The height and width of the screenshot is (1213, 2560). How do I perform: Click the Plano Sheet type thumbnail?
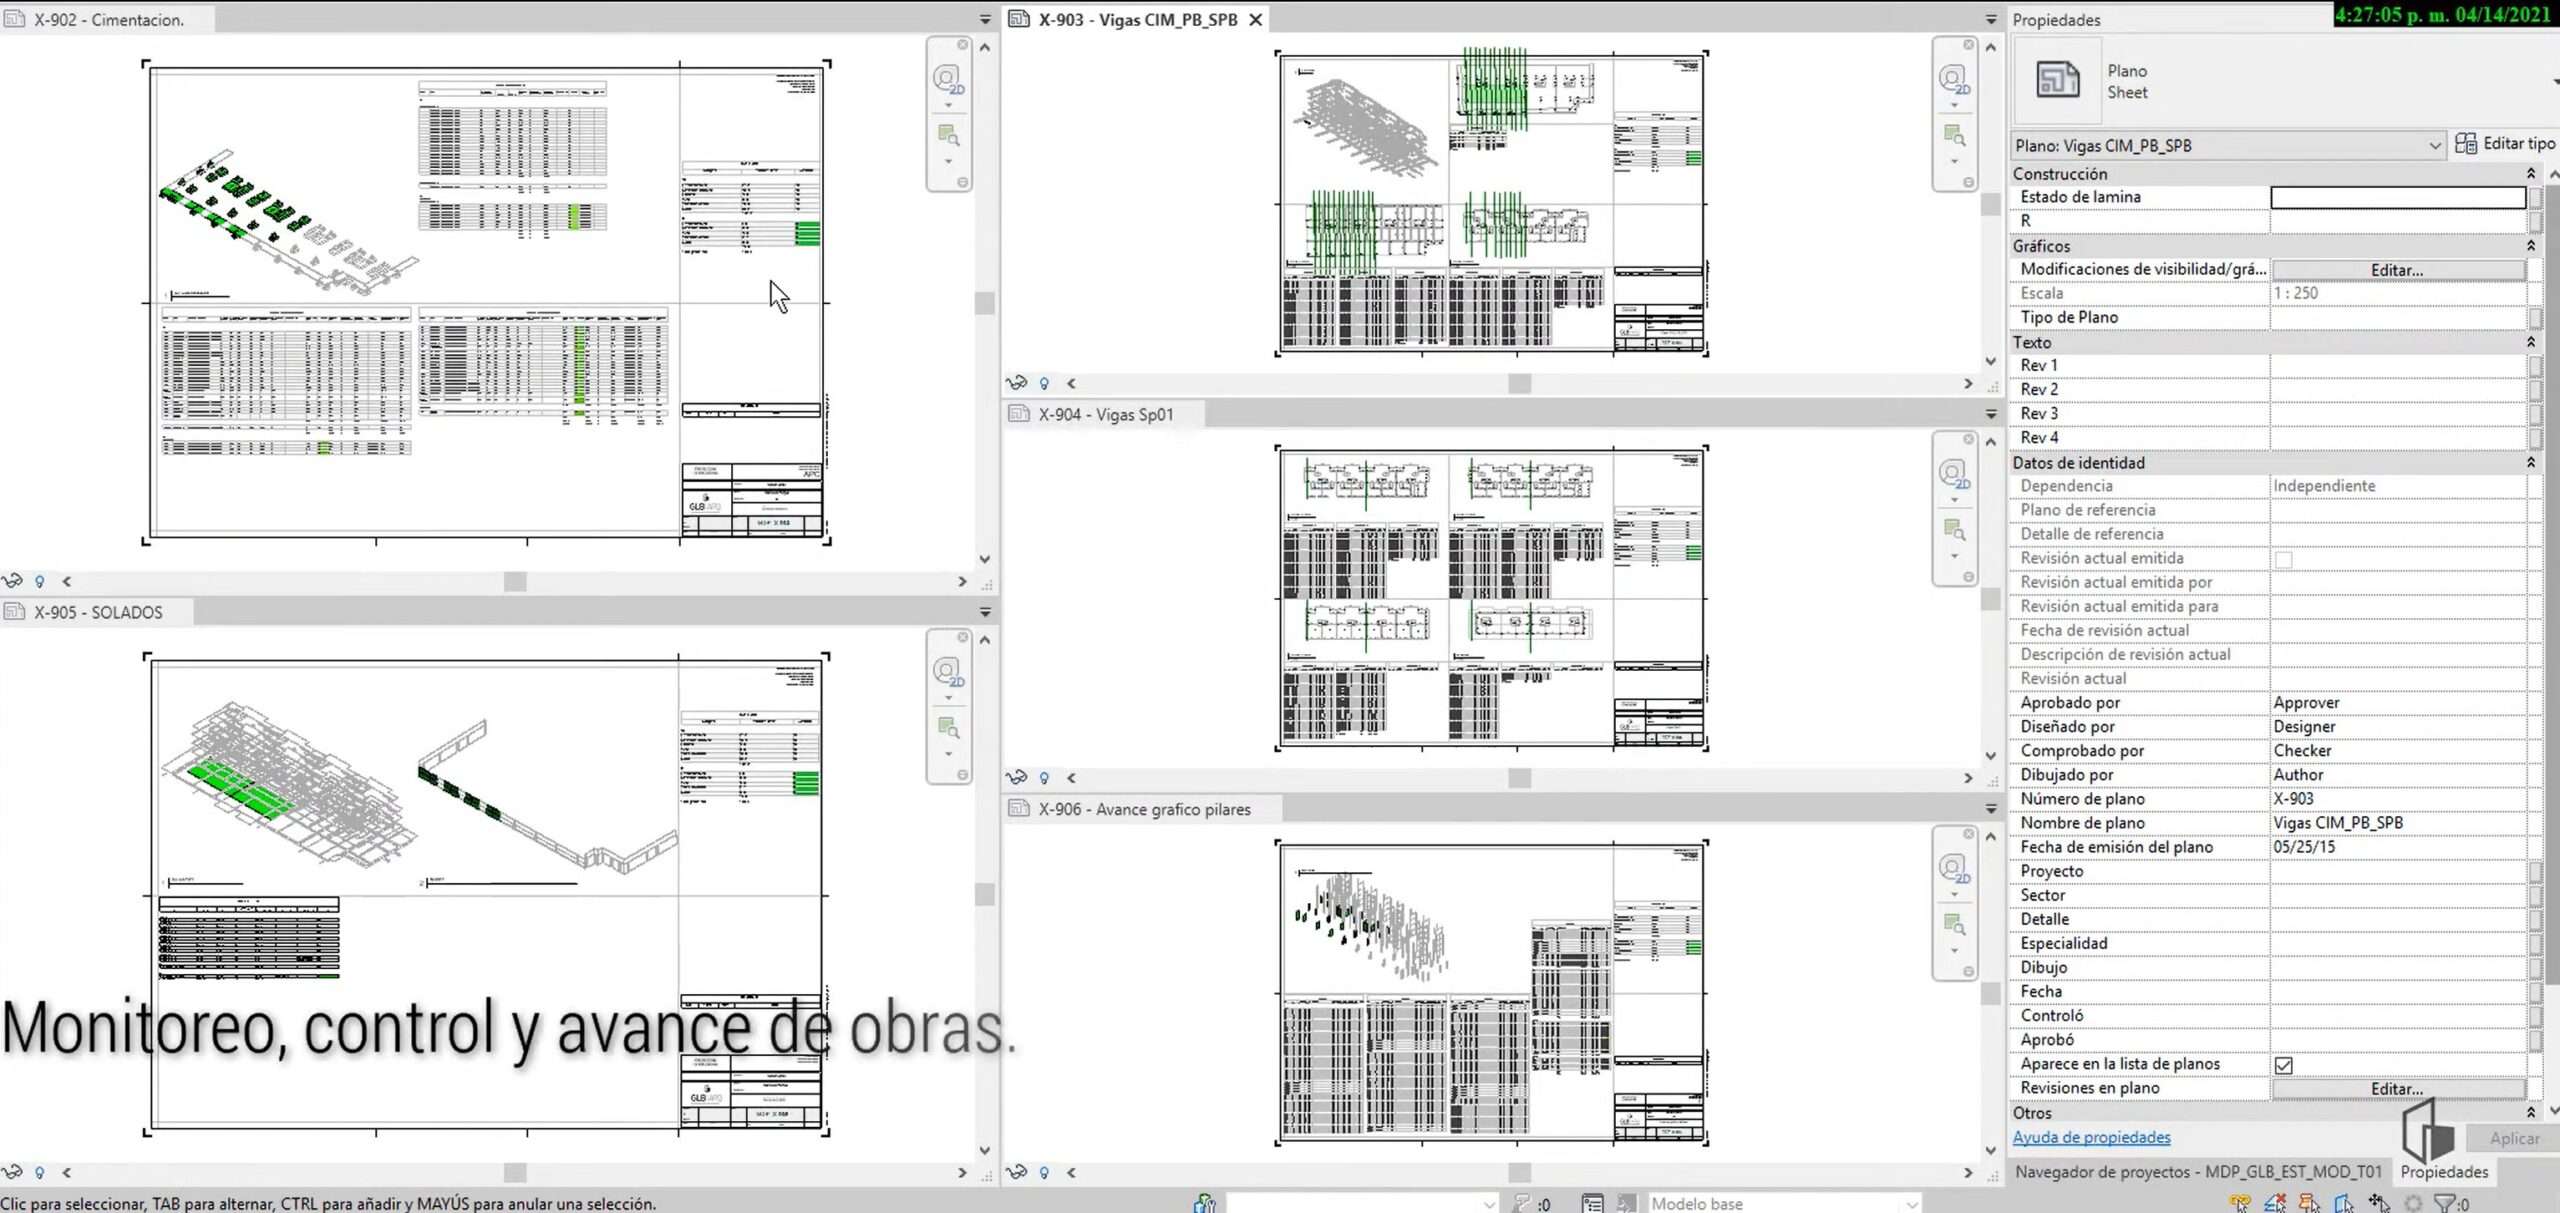tap(2056, 80)
